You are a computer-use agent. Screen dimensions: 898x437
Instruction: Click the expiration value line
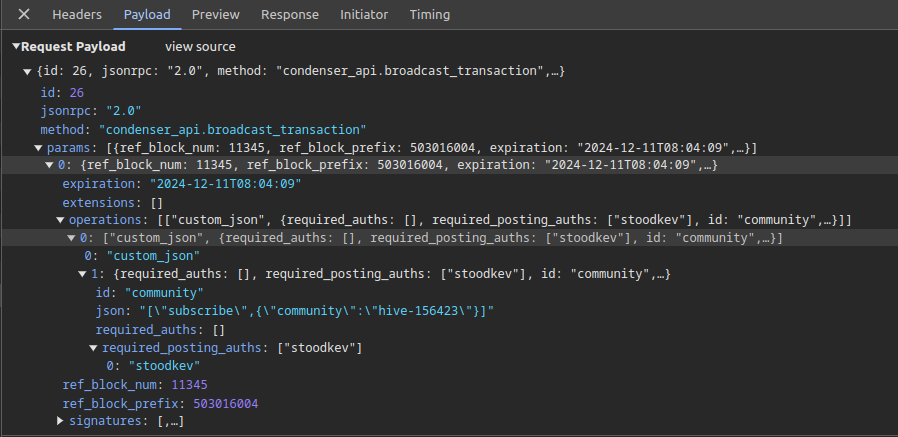(181, 184)
